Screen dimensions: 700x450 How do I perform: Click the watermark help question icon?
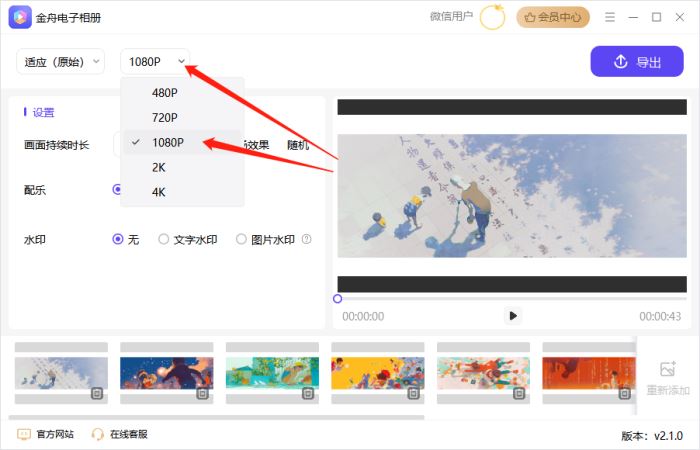point(307,239)
